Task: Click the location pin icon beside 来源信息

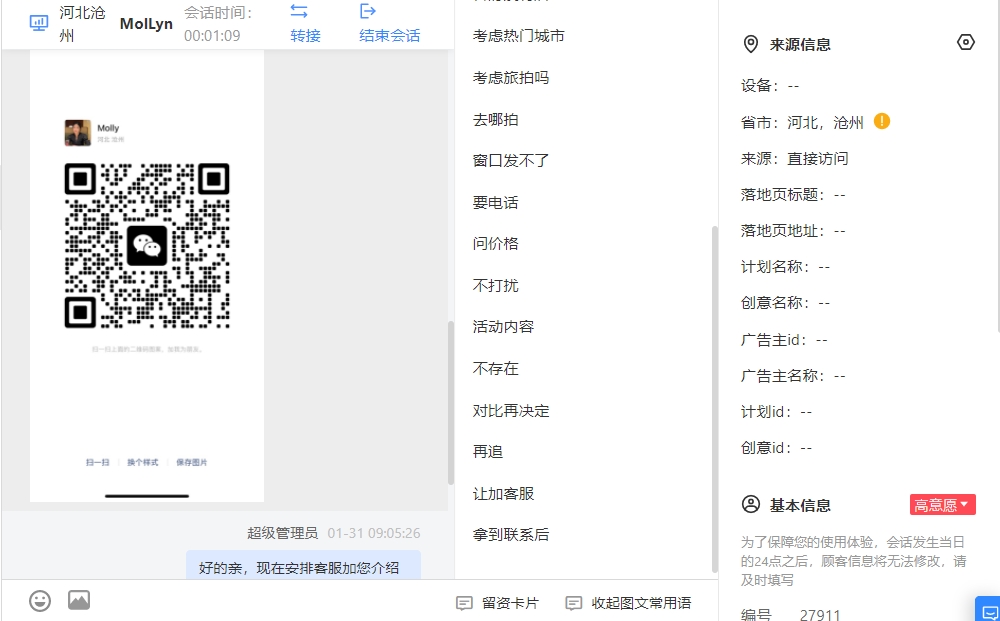Action: click(x=751, y=44)
